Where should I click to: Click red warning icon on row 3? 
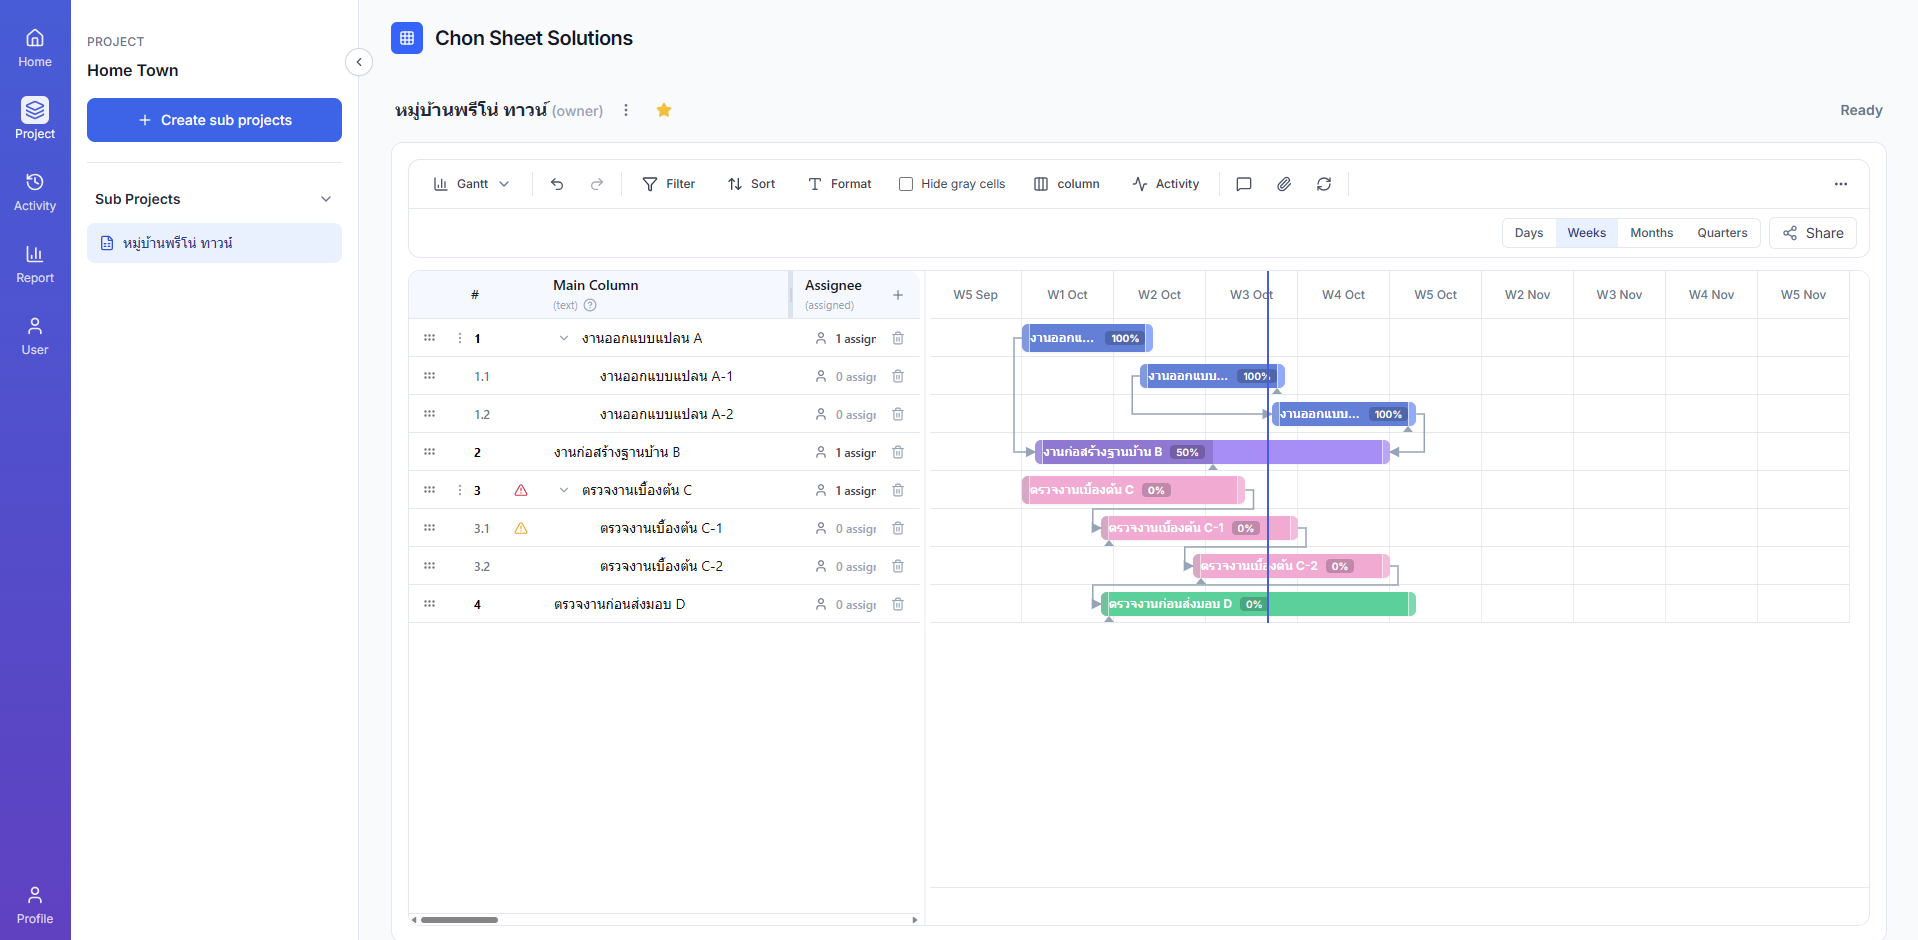tap(521, 490)
